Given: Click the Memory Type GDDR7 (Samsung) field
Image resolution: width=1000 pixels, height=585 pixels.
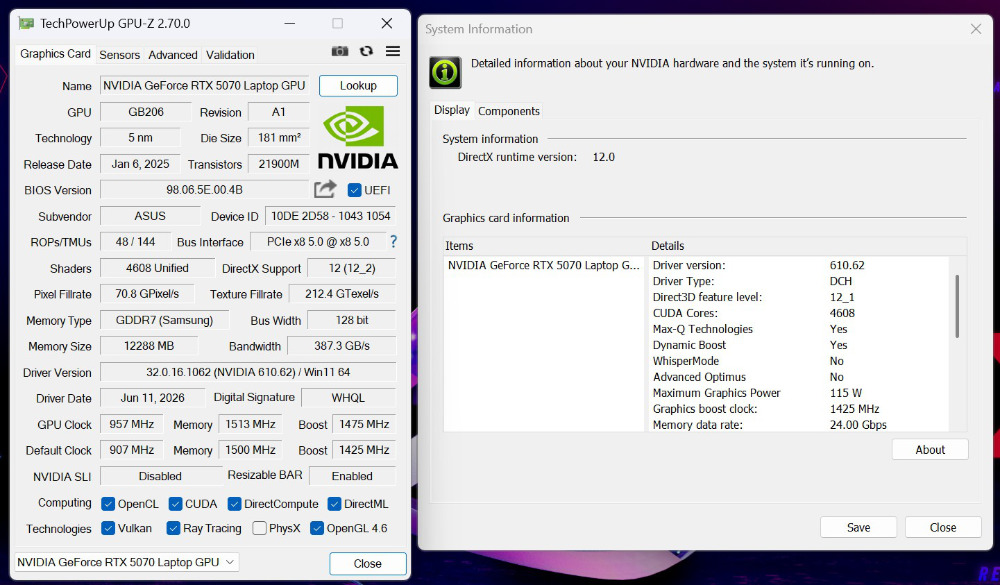Looking at the screenshot, I should [164, 320].
